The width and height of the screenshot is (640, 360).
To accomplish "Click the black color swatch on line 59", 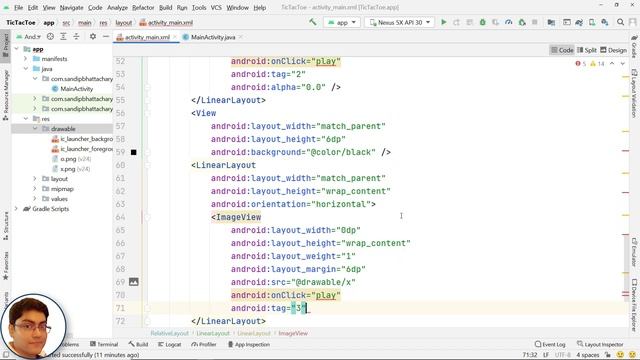I will point(133,152).
